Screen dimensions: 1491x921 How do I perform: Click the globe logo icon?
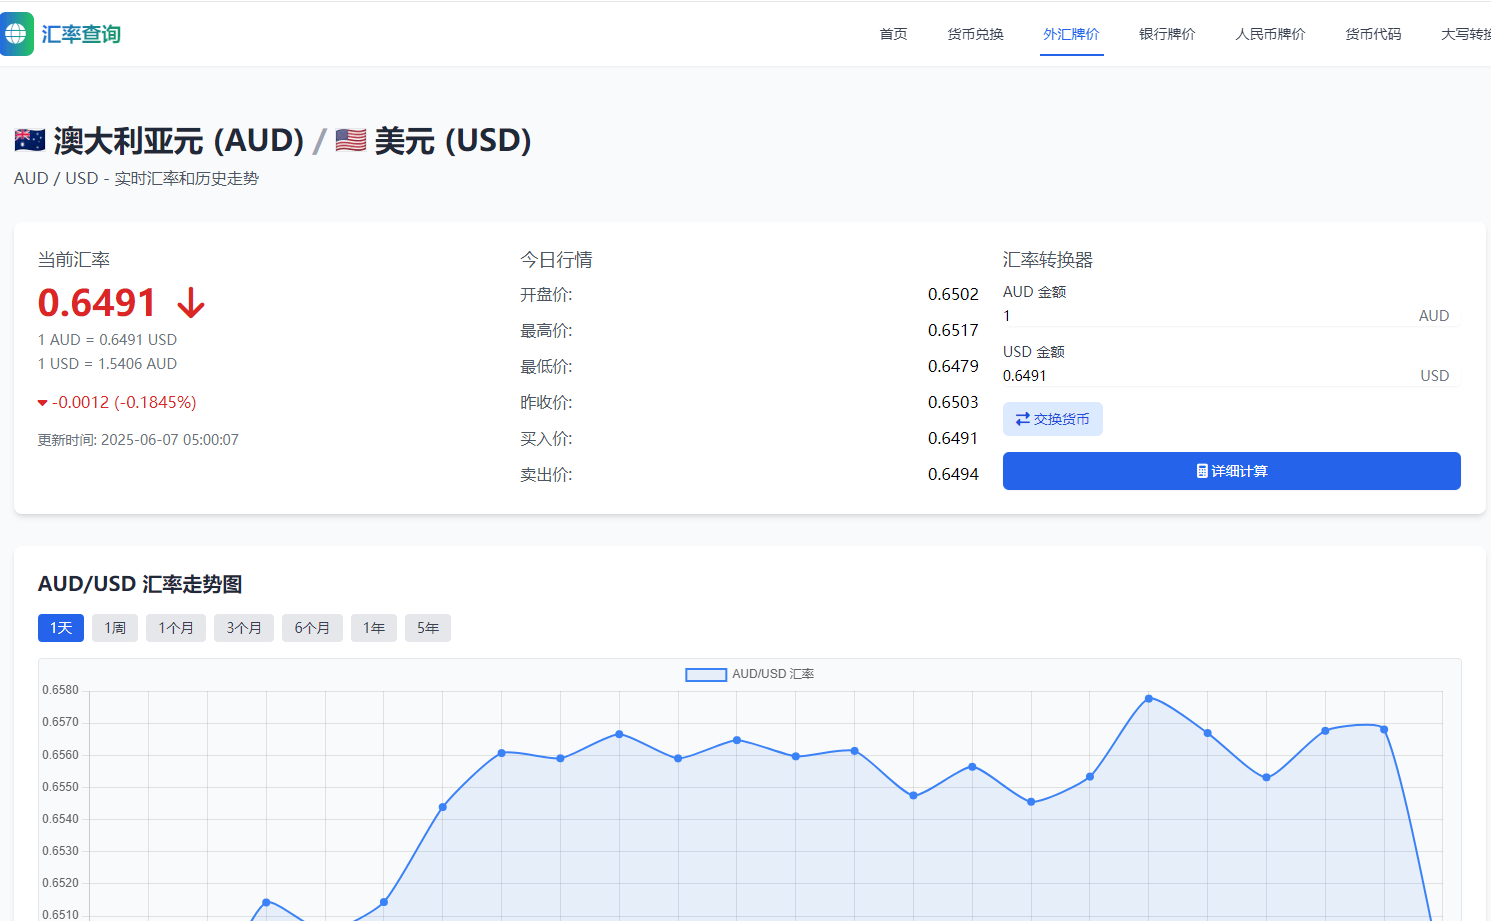pos(15,34)
